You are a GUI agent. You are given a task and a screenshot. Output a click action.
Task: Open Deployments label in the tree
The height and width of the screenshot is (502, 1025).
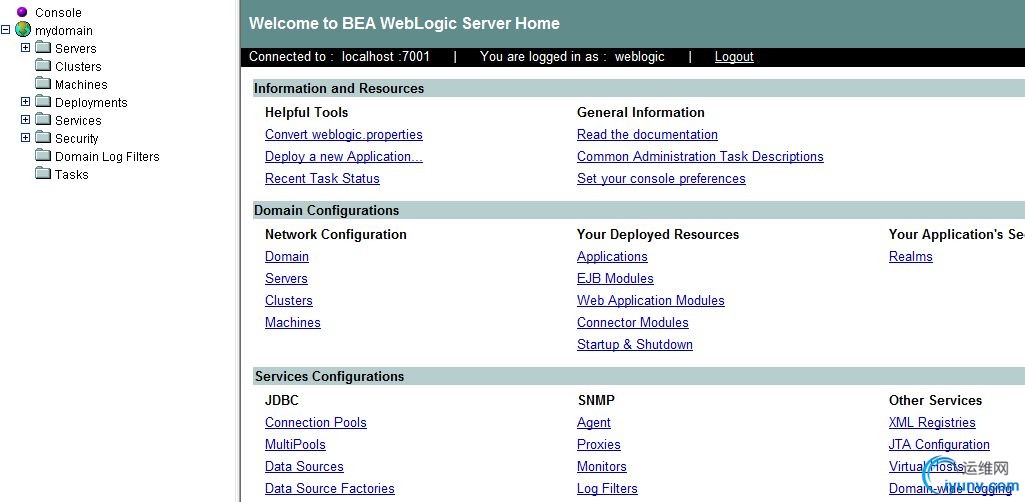tap(91, 103)
